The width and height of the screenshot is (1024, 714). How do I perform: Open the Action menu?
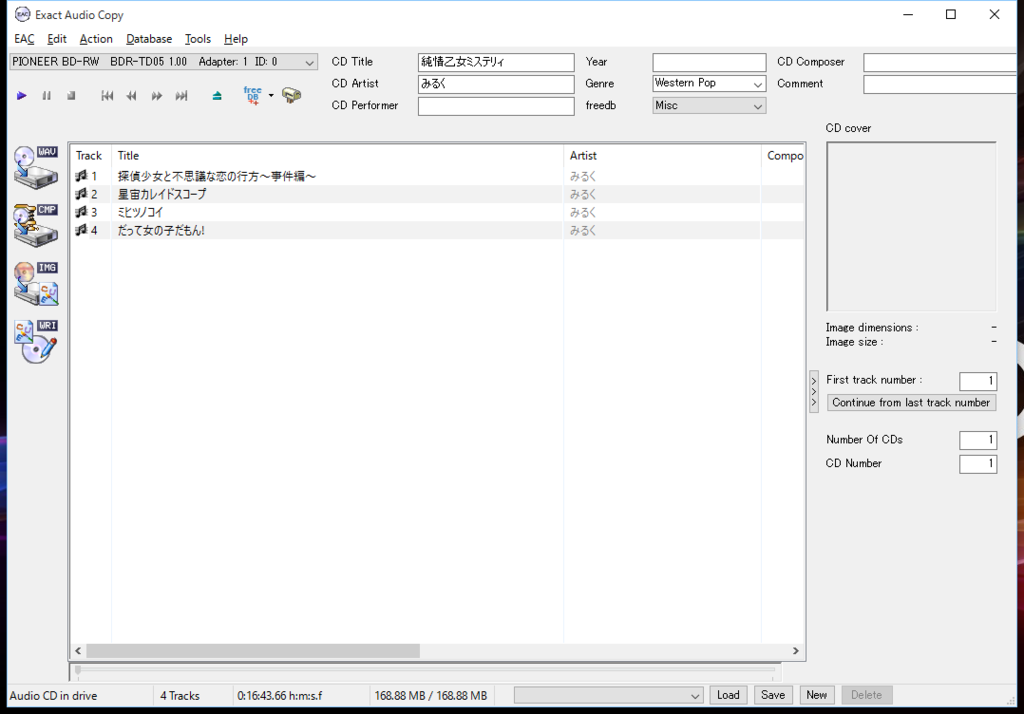click(96, 39)
